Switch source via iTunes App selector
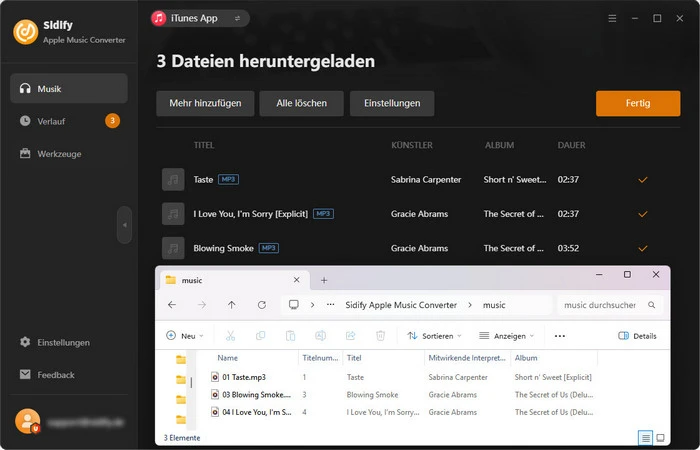Viewport: 700px width, 450px height. 200,18
